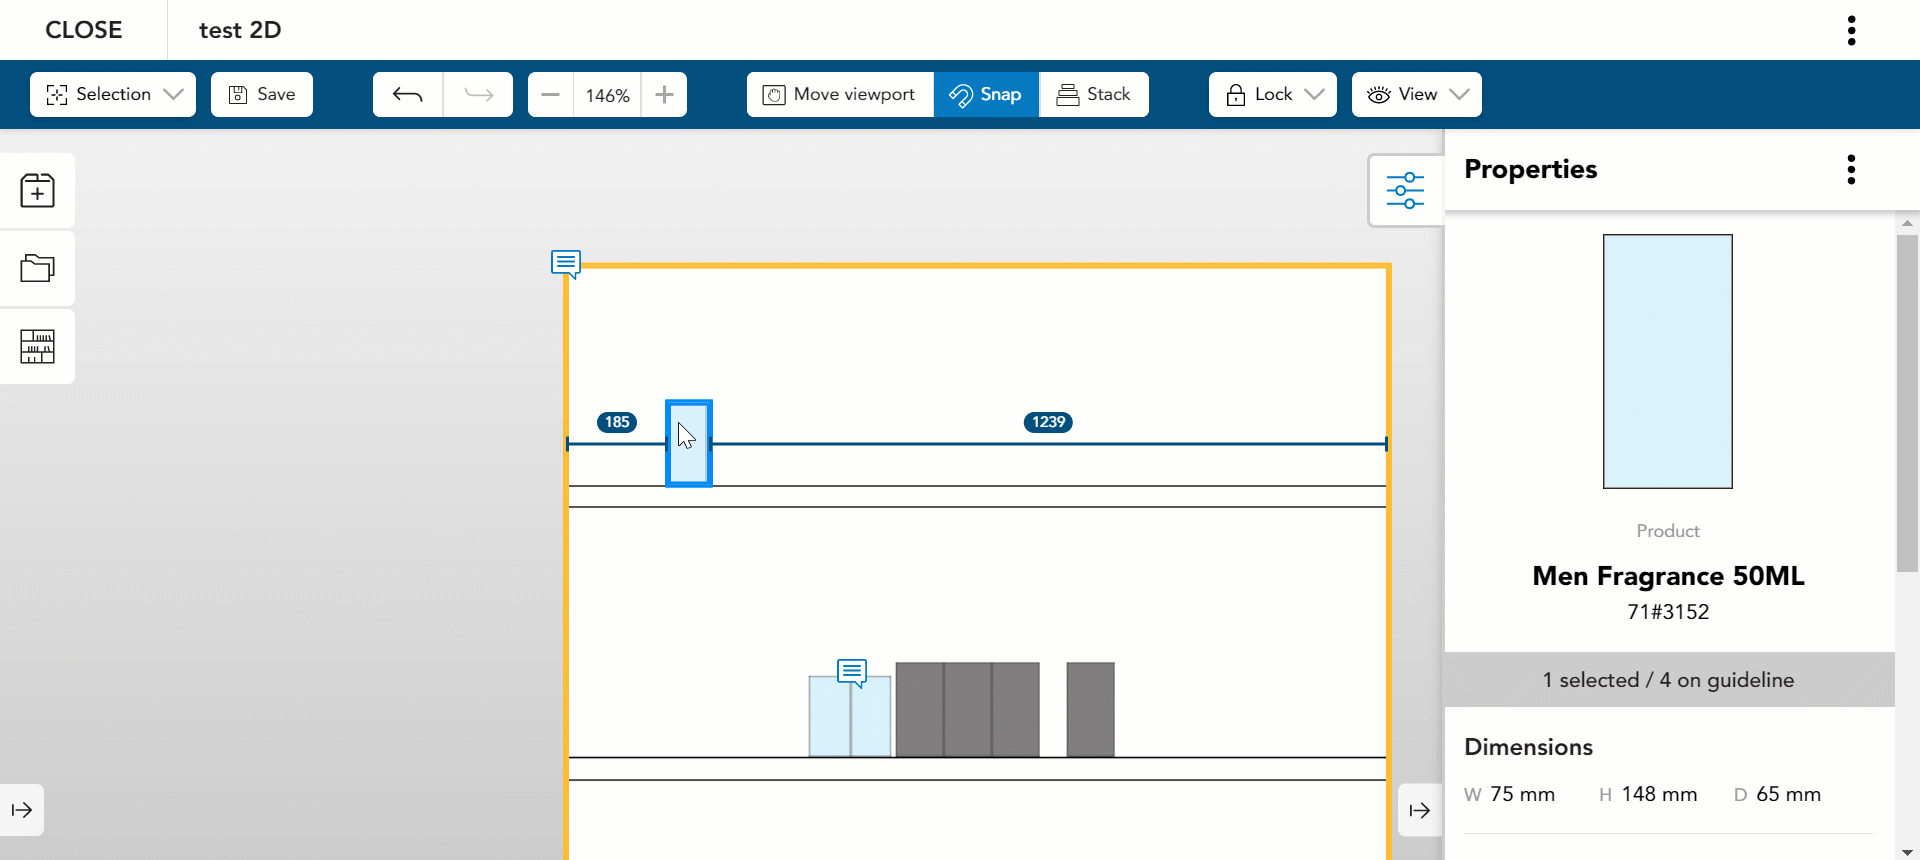The height and width of the screenshot is (860, 1920).
Task: Zoom out with the minus button
Action: [550, 94]
